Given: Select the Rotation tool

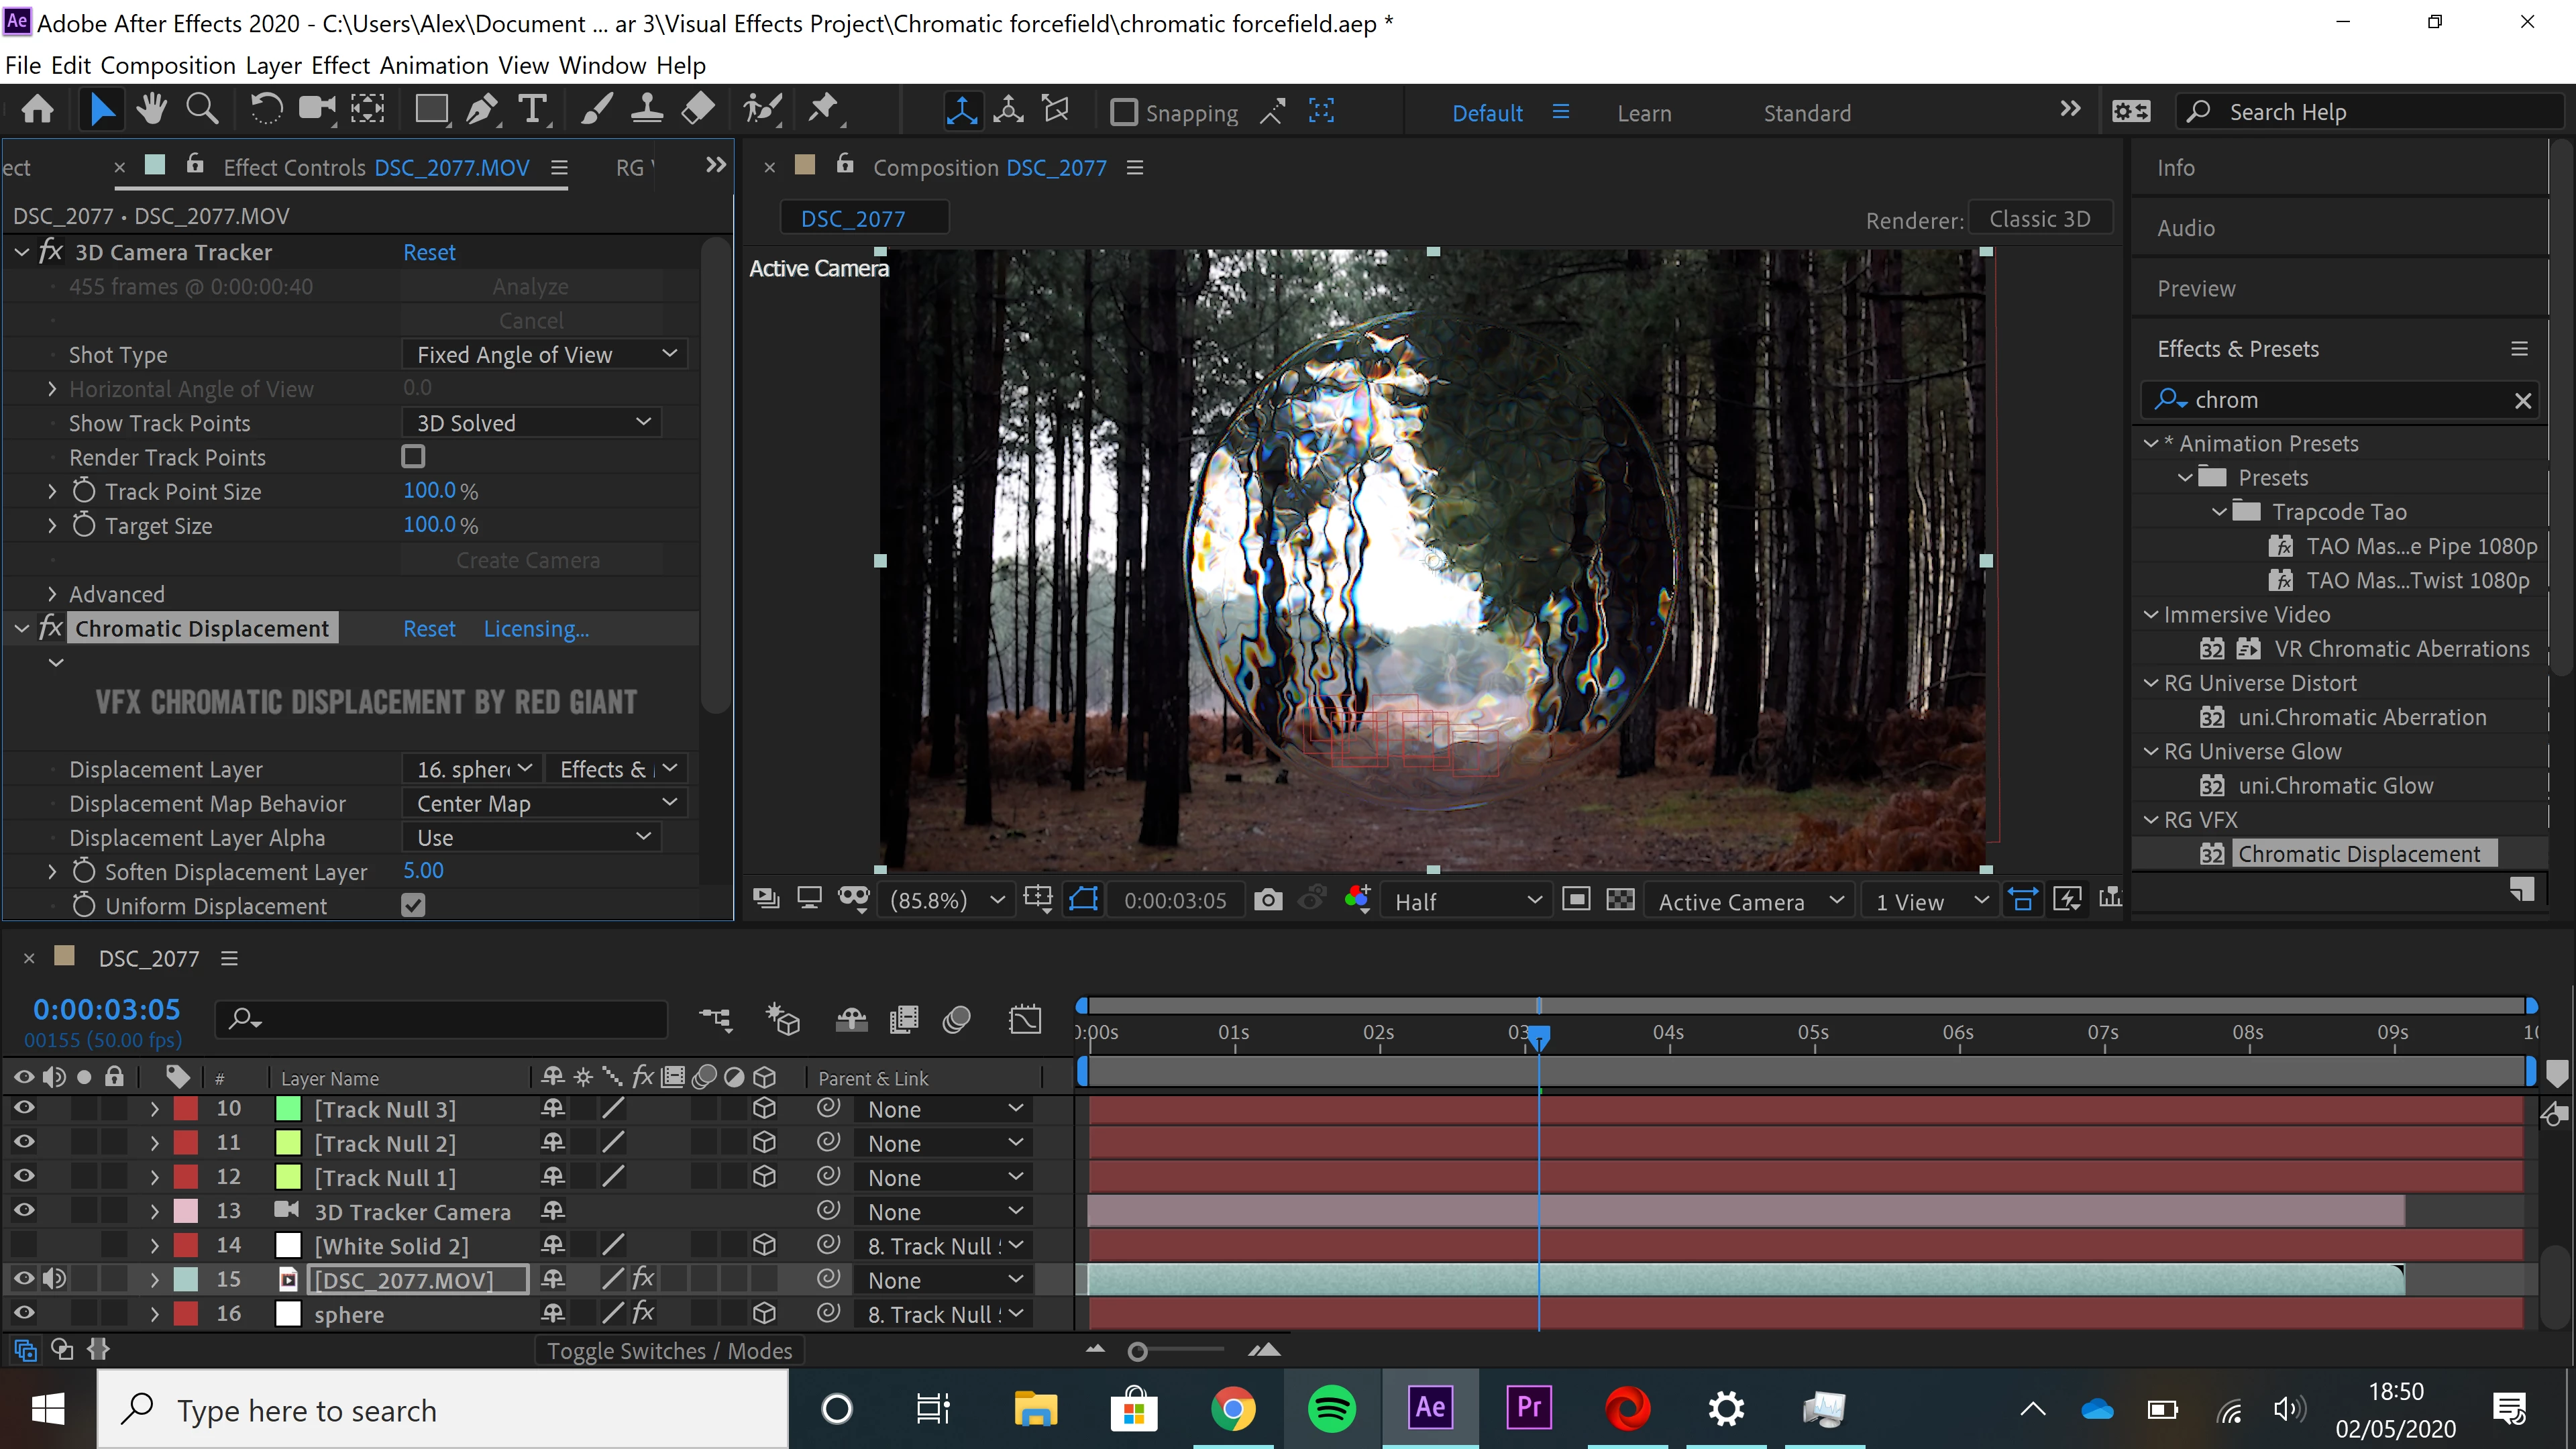Looking at the screenshot, I should [266, 110].
